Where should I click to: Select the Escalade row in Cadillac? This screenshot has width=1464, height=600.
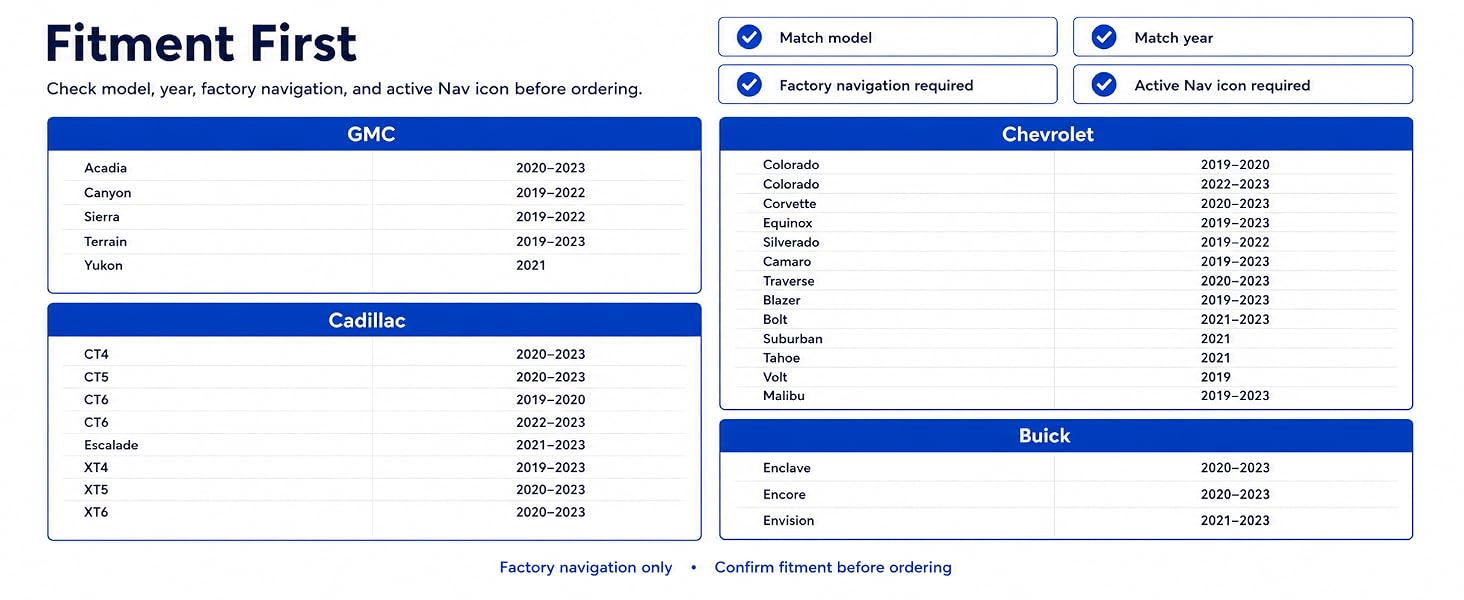374,445
